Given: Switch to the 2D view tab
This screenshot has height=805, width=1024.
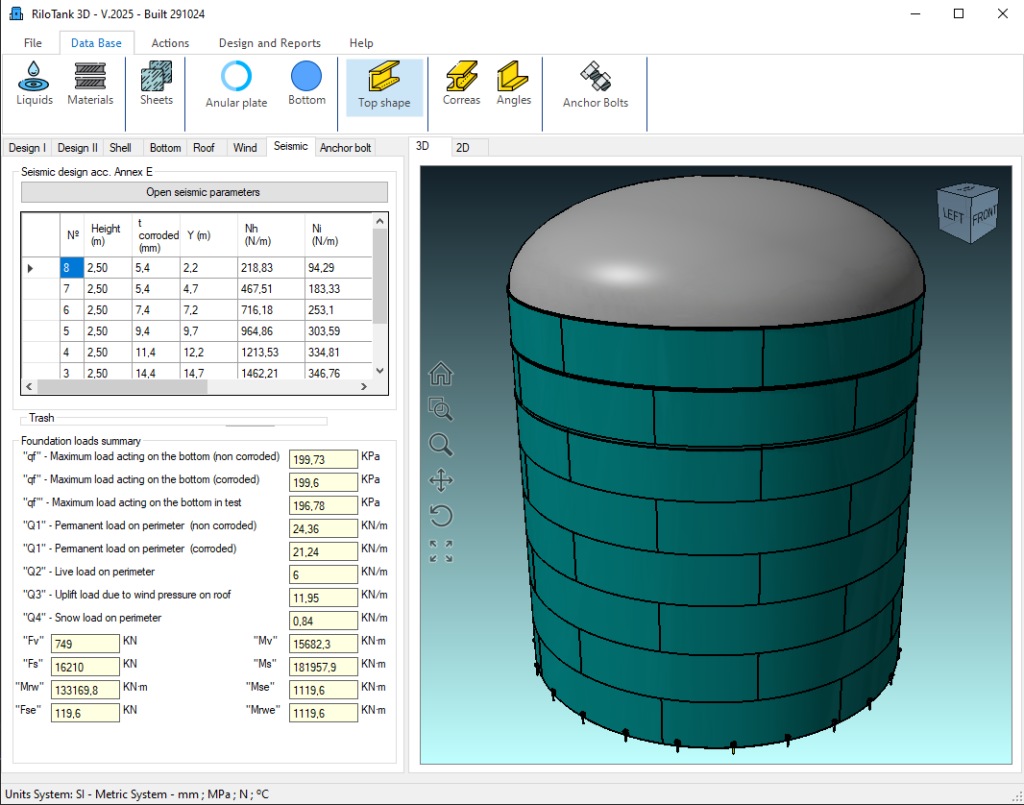Looking at the screenshot, I should click(463, 147).
